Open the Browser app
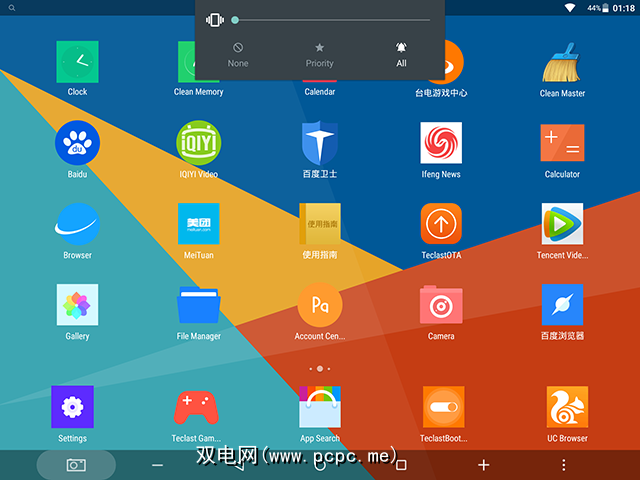This screenshot has height=480, width=640. (77, 224)
